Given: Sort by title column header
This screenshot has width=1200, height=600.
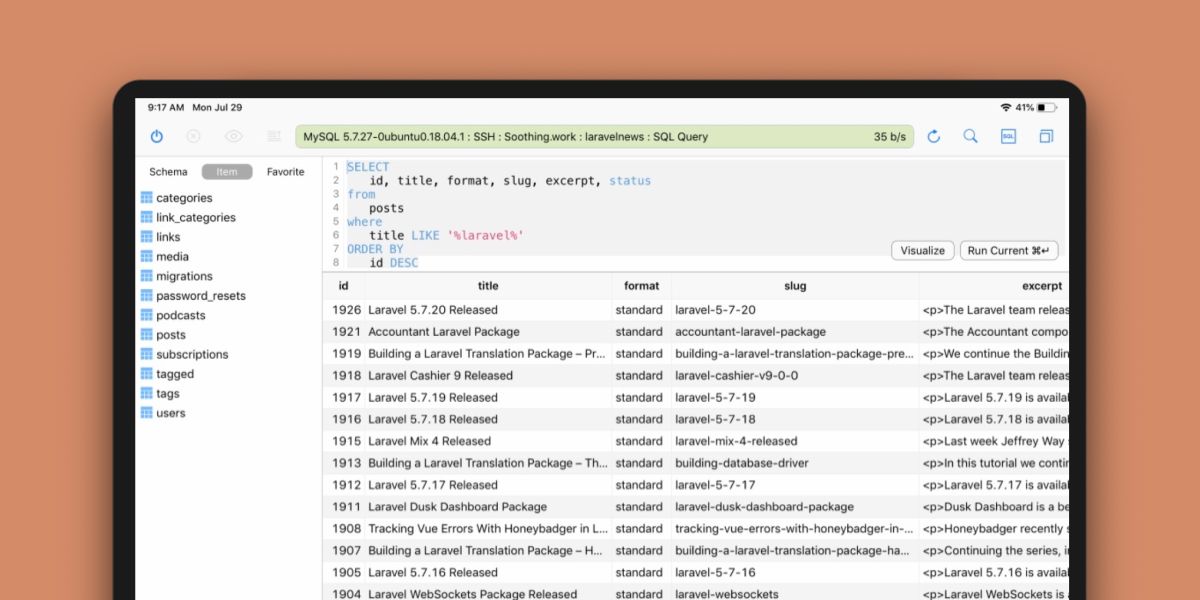Looking at the screenshot, I should pyautogui.click(x=488, y=286).
